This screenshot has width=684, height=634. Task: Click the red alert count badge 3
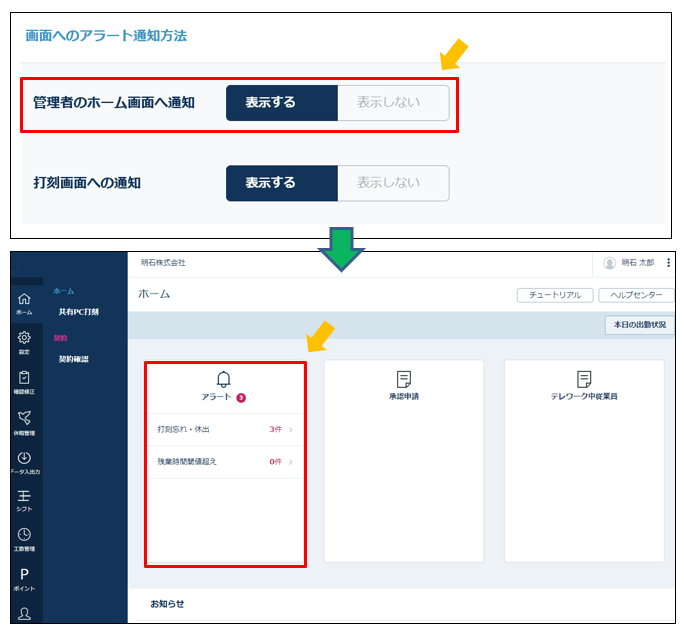point(241,398)
